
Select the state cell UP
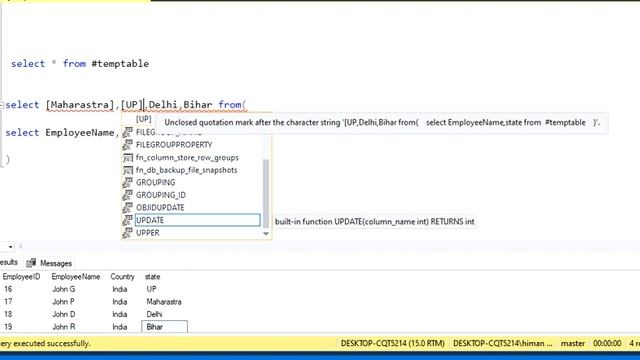click(151, 289)
